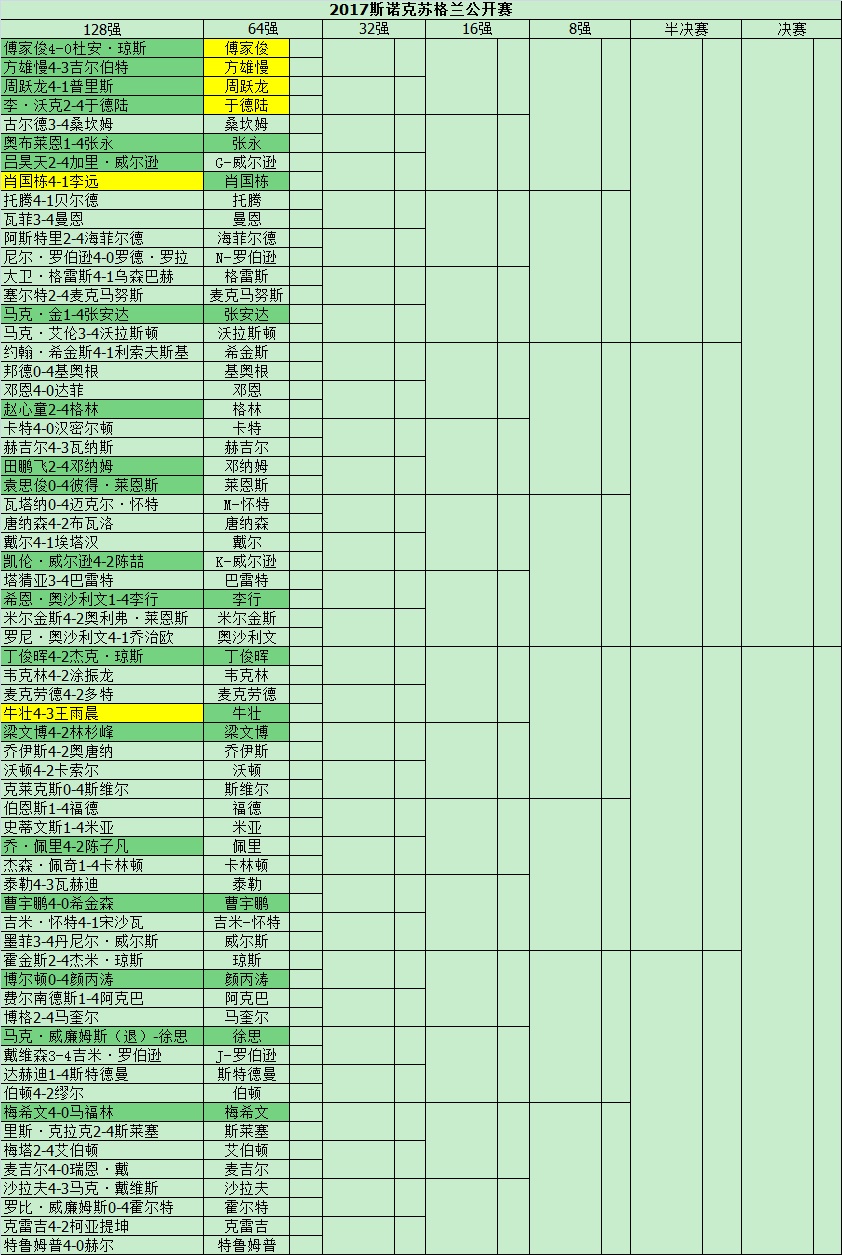Select the 128强 column header
842x1255 pixels.
pos(102,29)
